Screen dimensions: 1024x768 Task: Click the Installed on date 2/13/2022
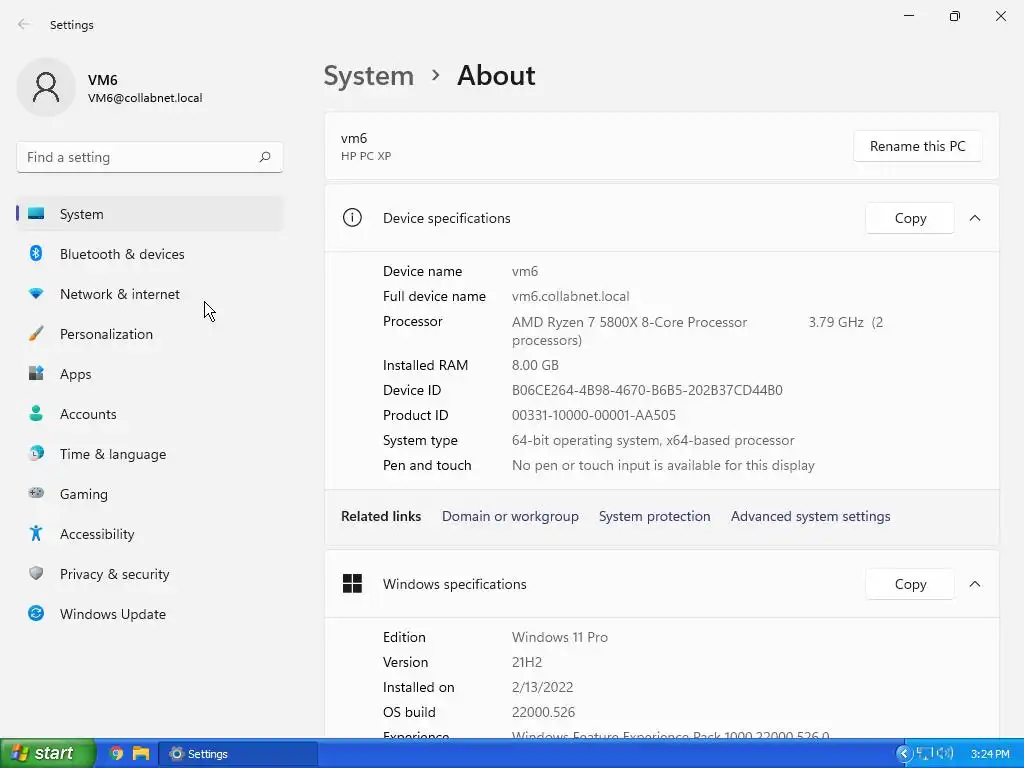click(543, 687)
